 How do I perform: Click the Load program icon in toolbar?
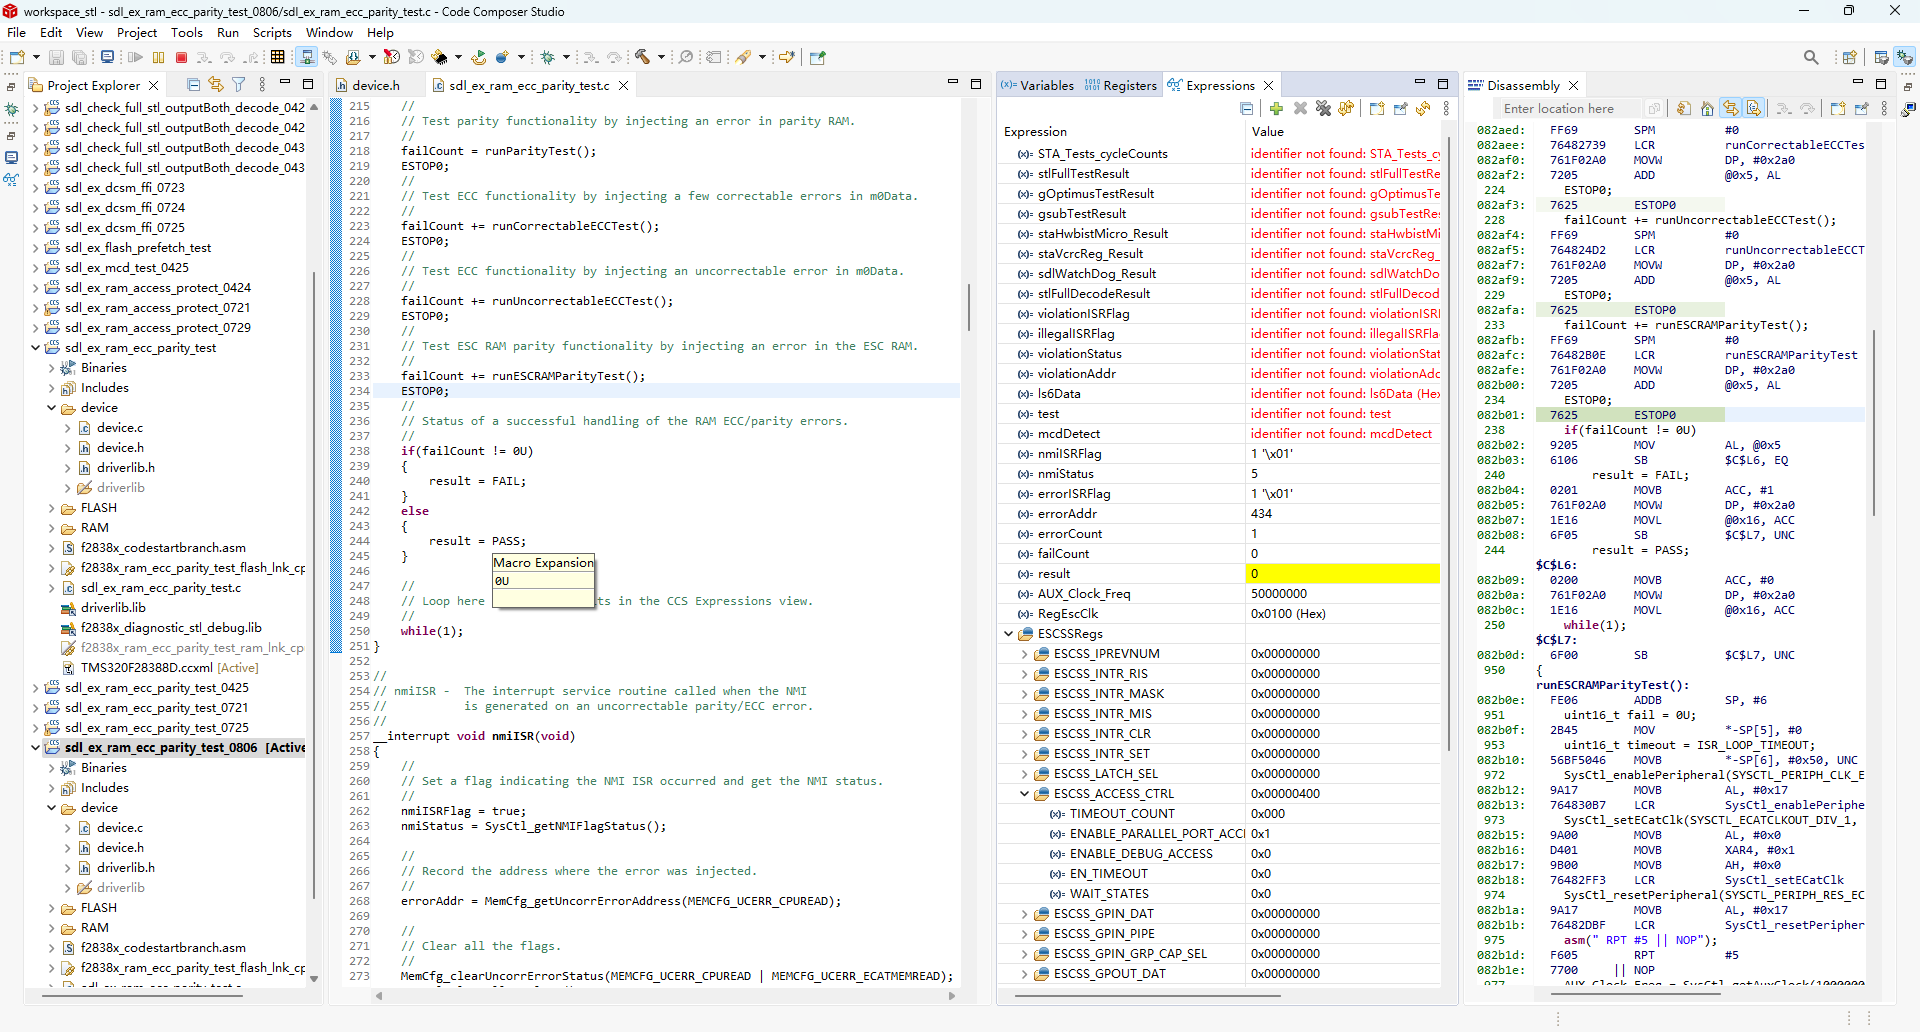click(353, 57)
